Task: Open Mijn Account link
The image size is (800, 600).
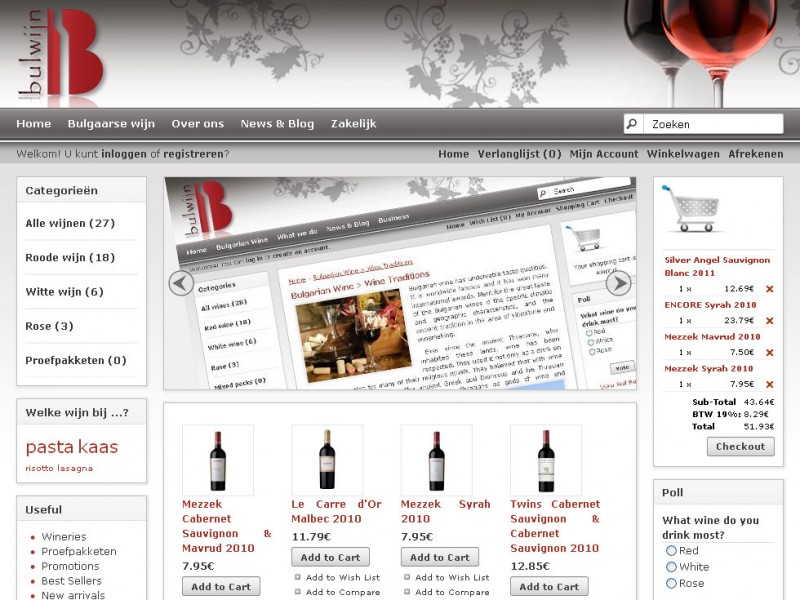Action: [604, 154]
